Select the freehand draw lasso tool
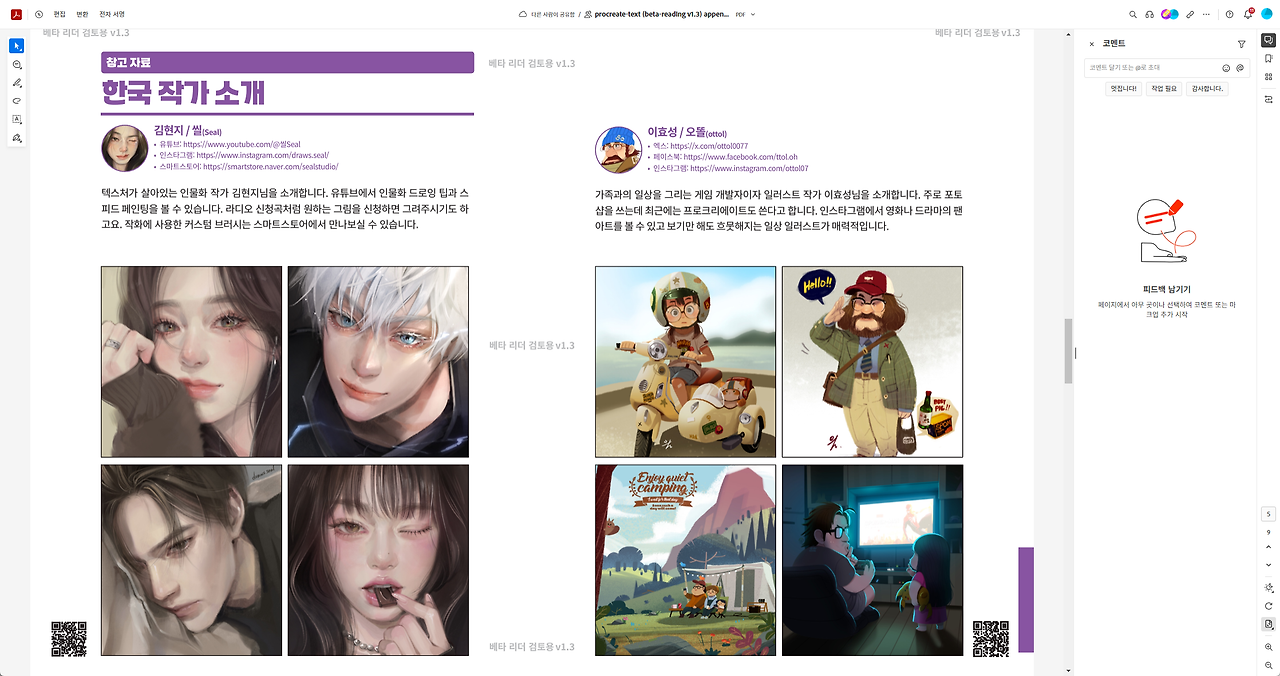The height and width of the screenshot is (676, 1280). 17,101
